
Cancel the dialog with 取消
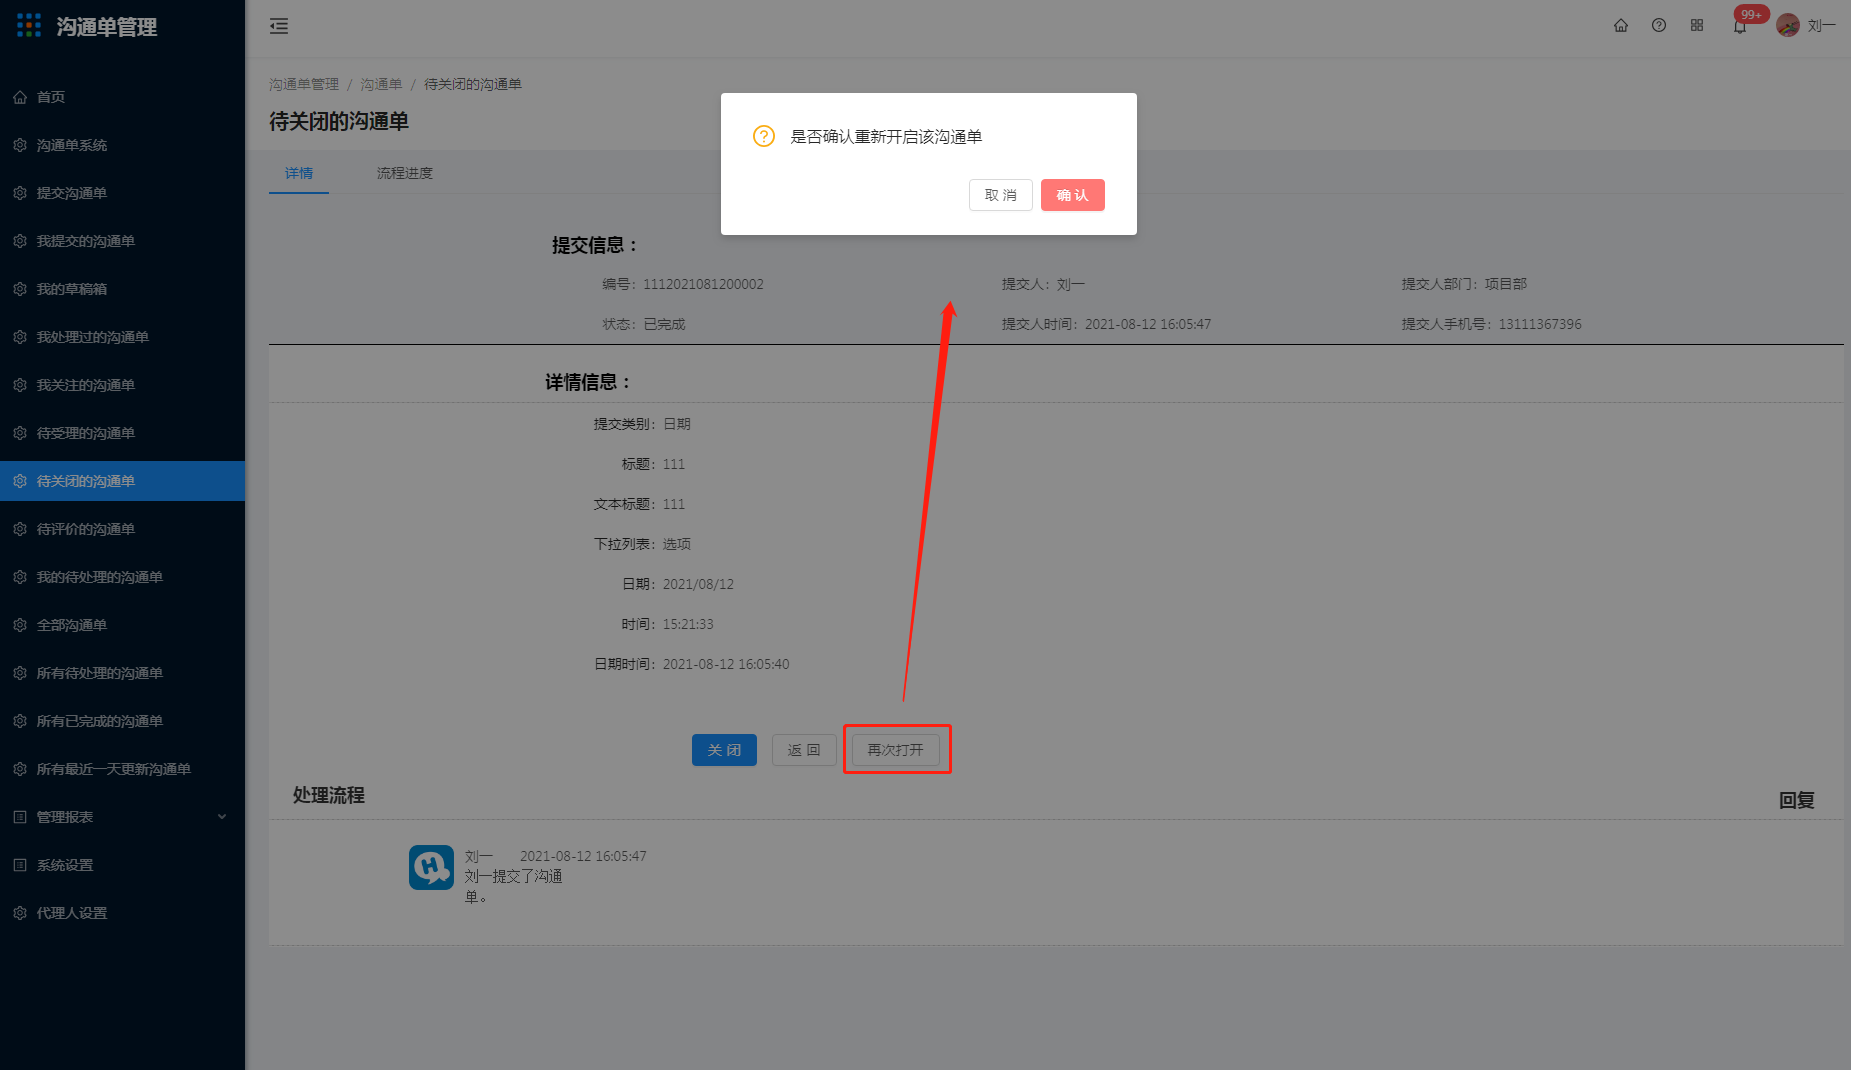tap(1001, 195)
